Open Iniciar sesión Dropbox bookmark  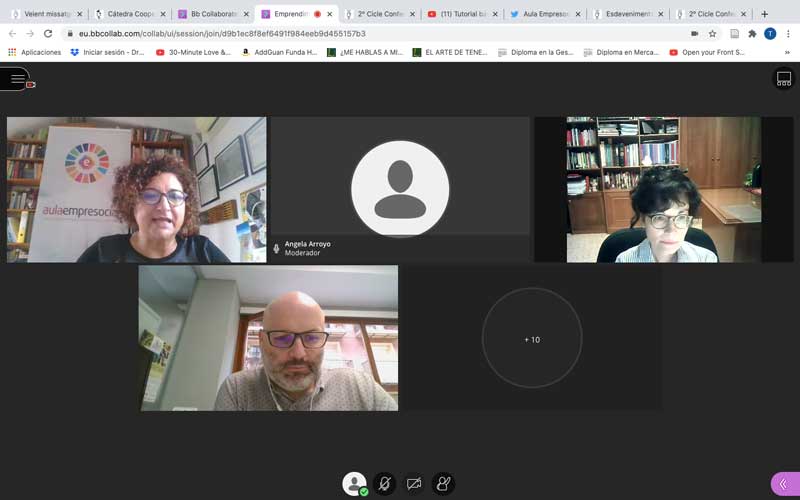point(108,53)
